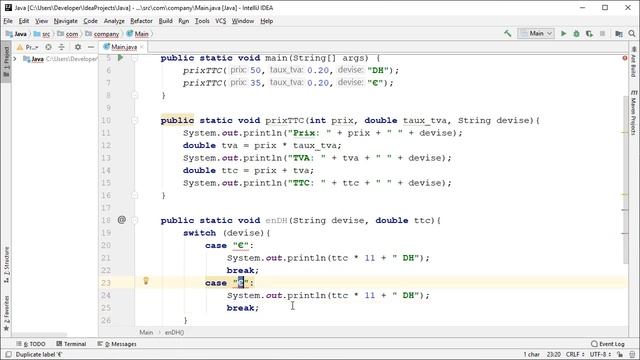
Task: Open the Refactor menu
Action: (x=141, y=21)
